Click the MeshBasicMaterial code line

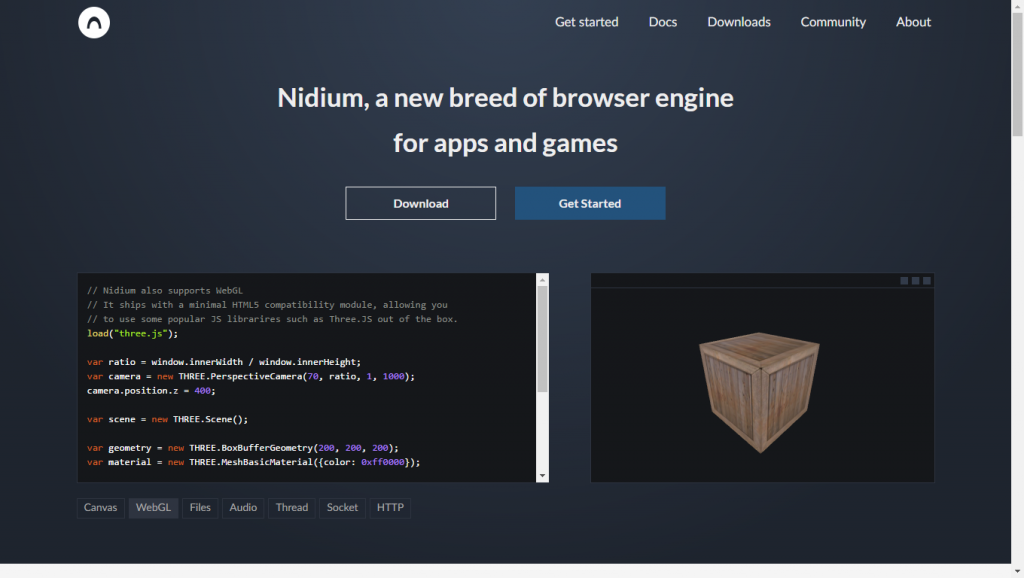(x=253, y=462)
